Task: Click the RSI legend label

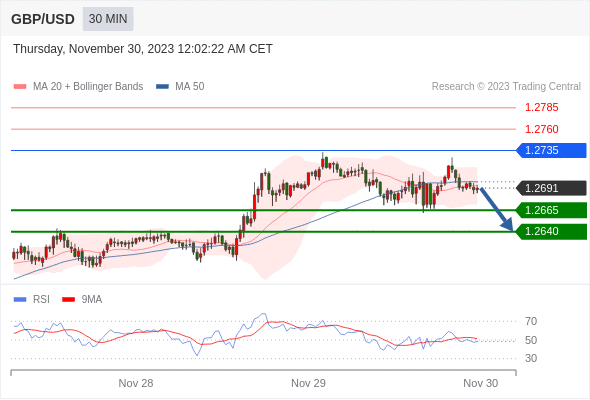Action: pyautogui.click(x=41, y=300)
